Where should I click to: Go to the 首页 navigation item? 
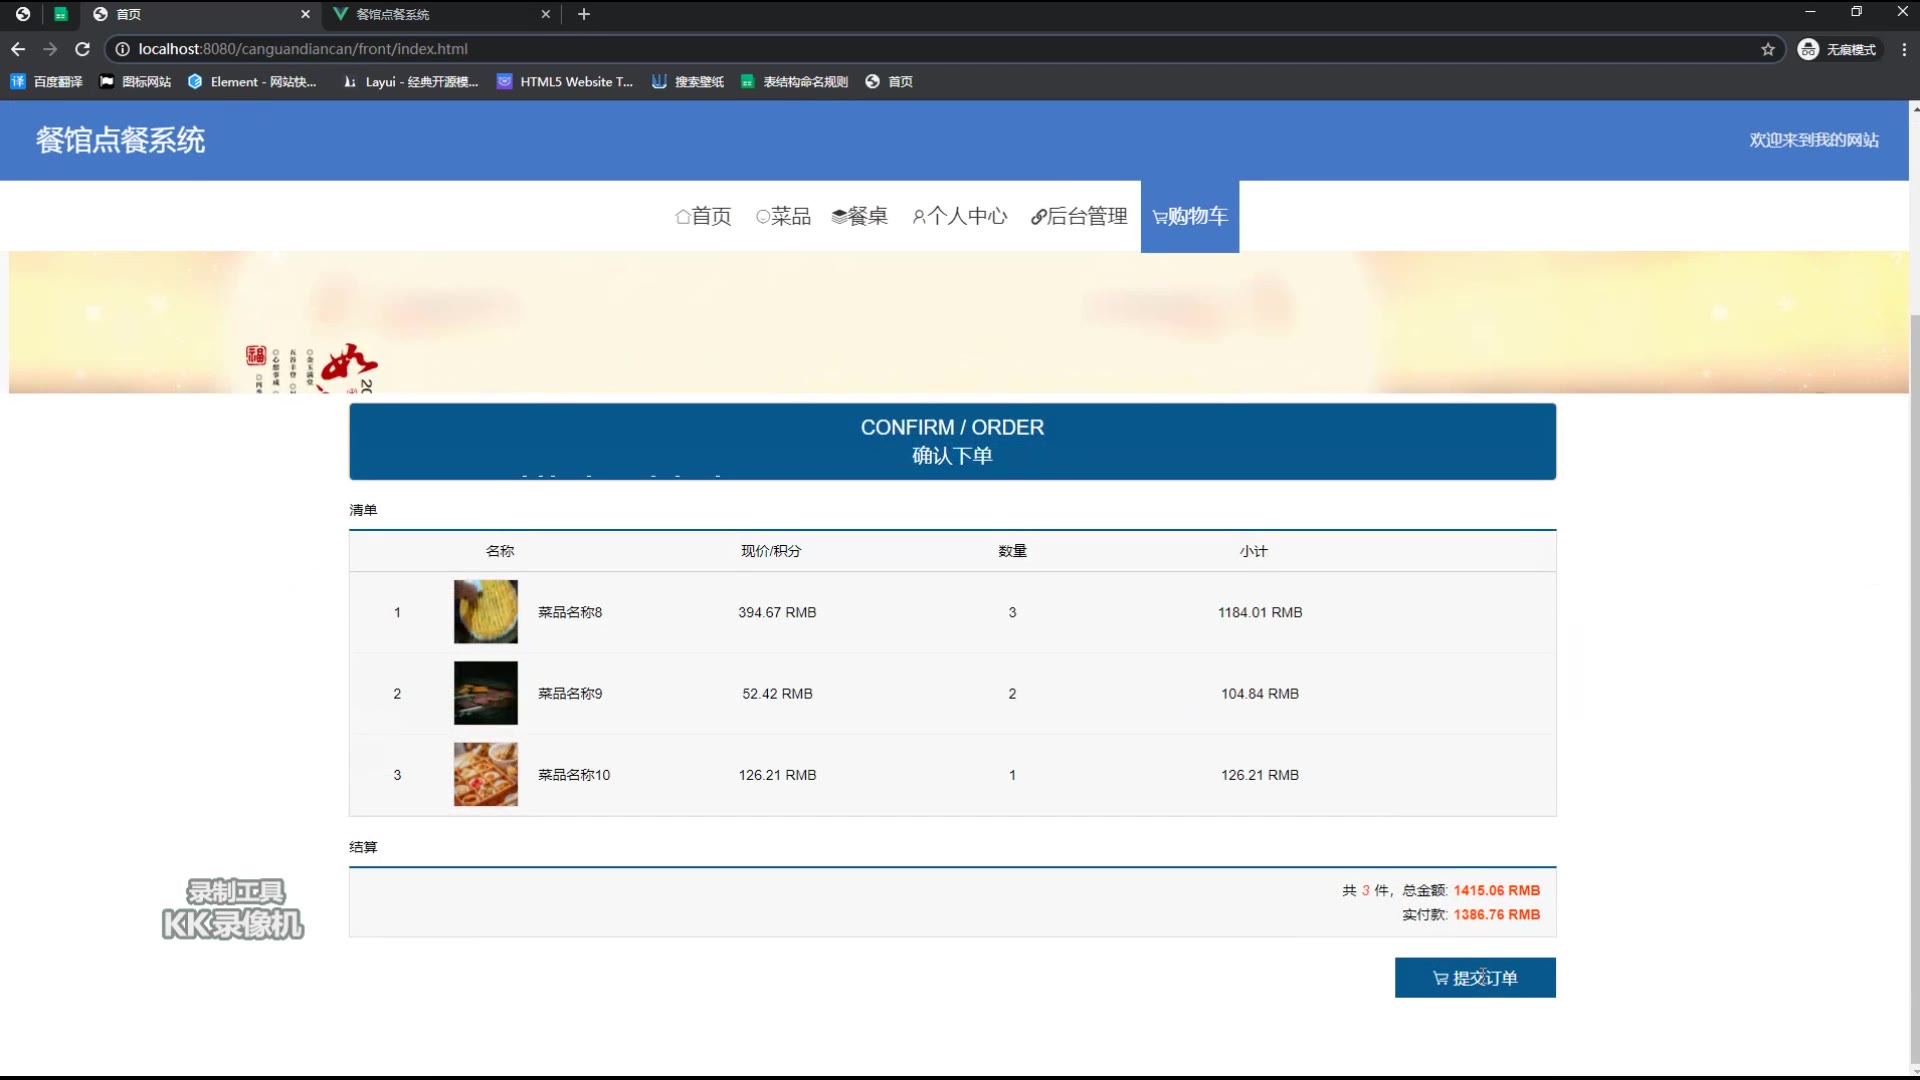click(x=703, y=216)
